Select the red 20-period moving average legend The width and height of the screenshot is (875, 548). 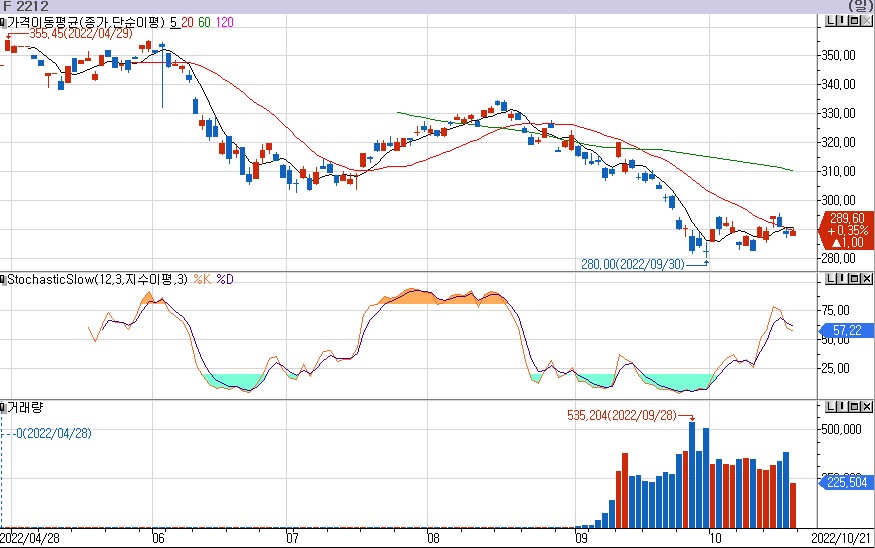click(x=188, y=22)
